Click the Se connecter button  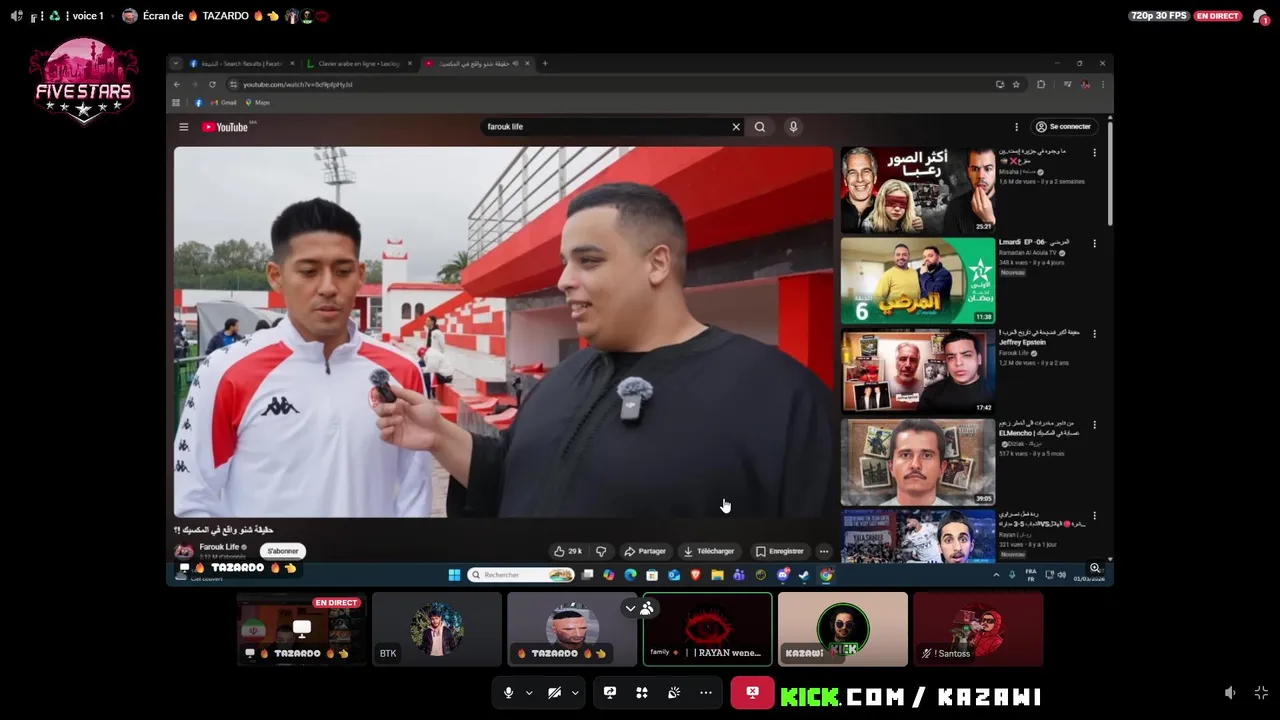1063,127
